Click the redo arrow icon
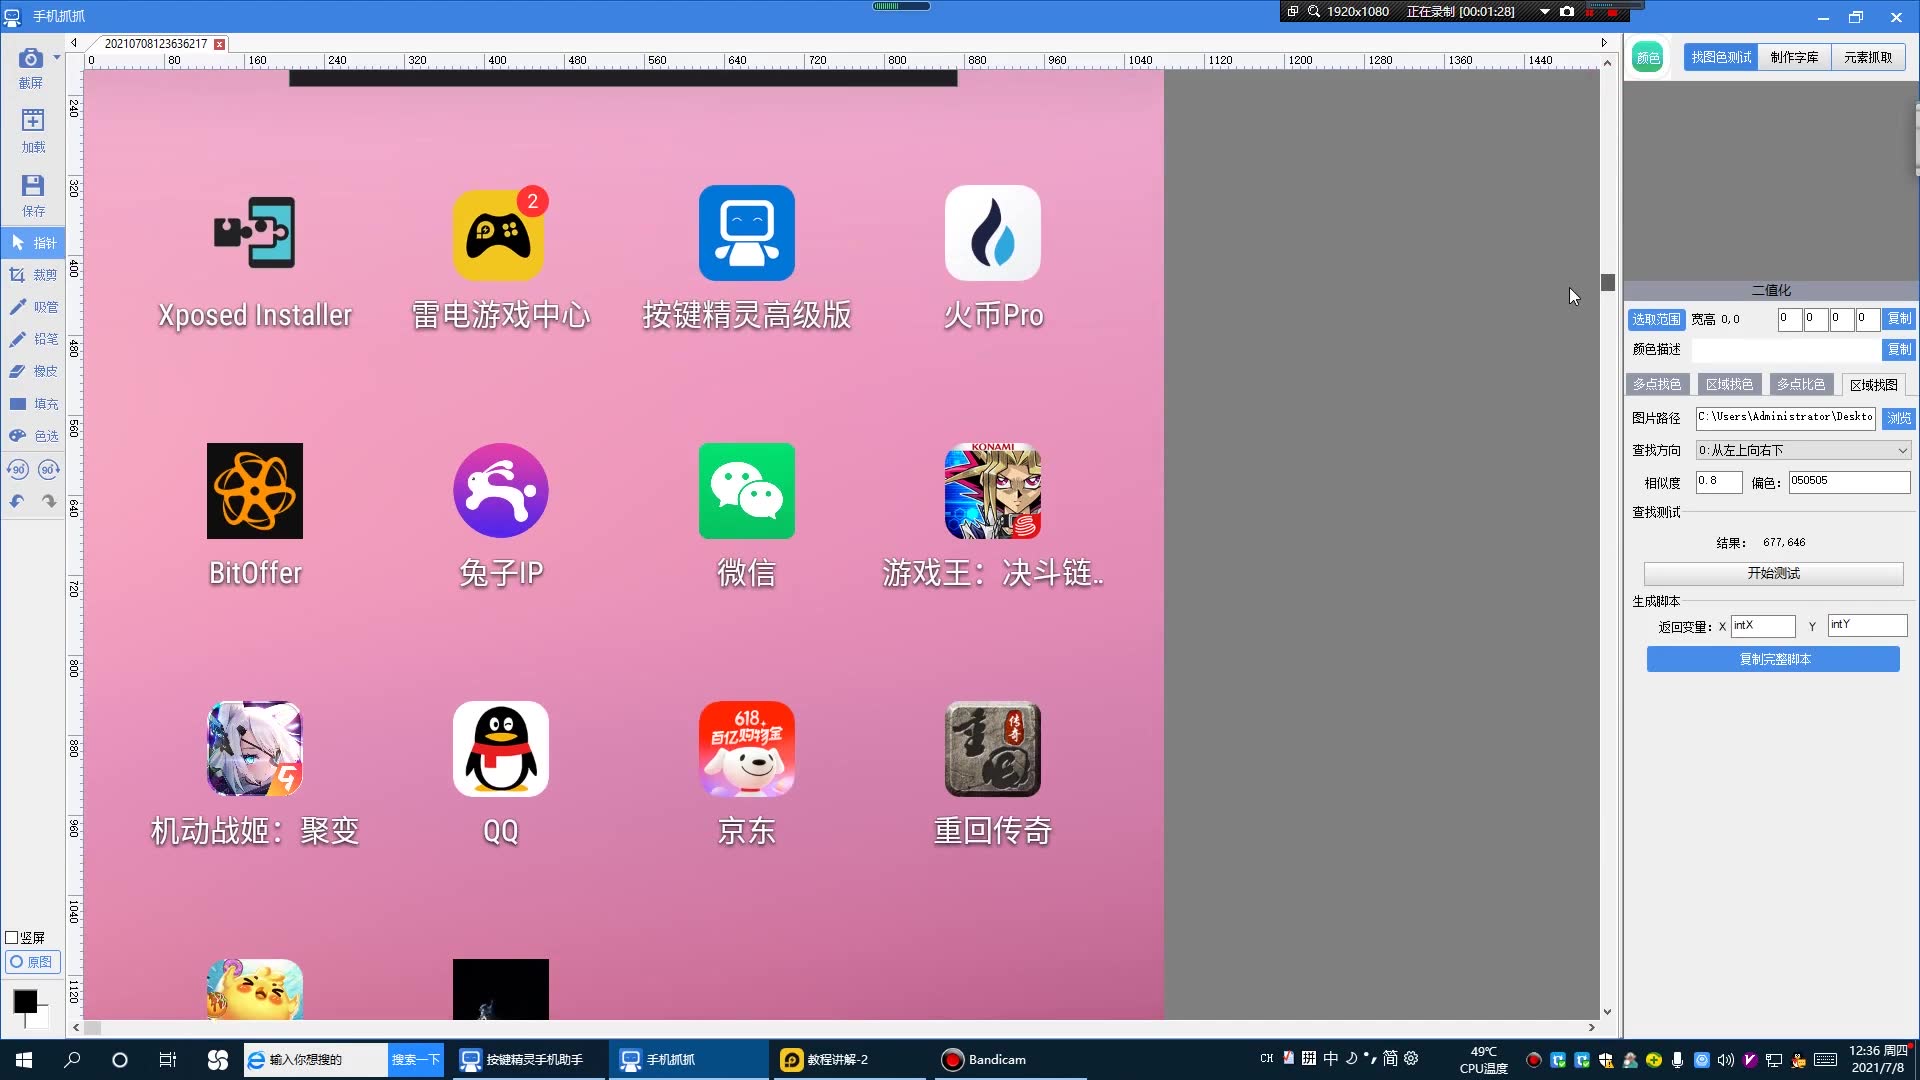This screenshot has height=1080, width=1920. (x=49, y=501)
